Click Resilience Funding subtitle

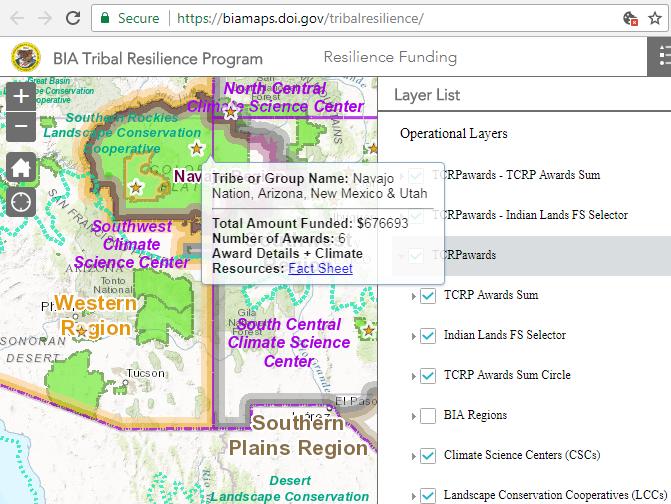pos(390,57)
